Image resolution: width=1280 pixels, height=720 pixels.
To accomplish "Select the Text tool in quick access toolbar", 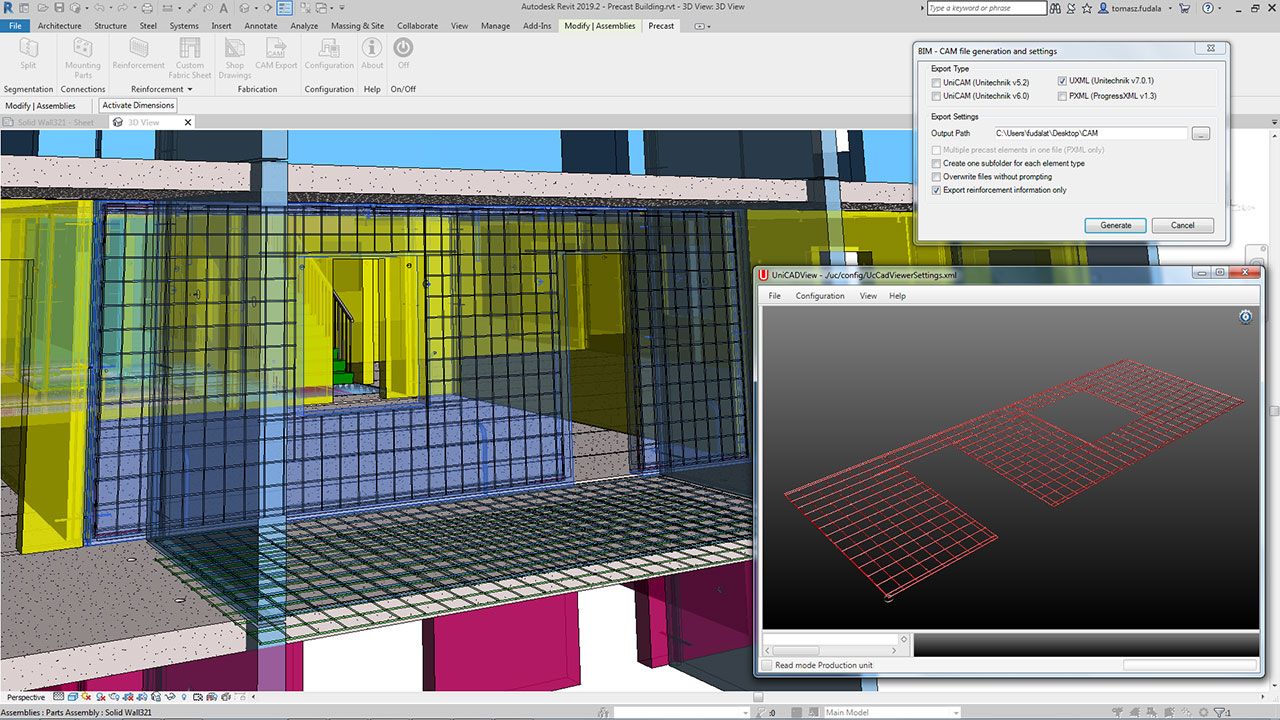I will pos(224,8).
